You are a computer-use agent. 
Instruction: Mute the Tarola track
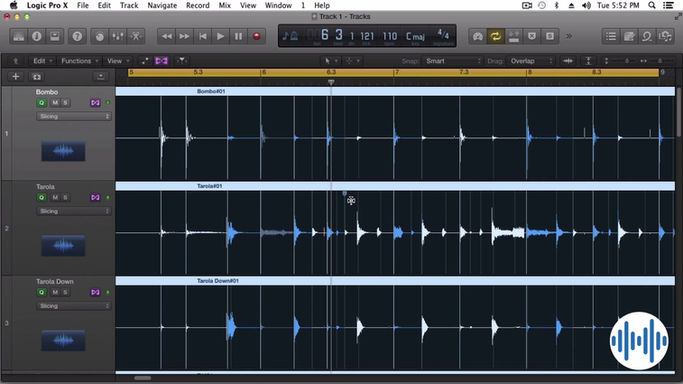tap(55, 198)
